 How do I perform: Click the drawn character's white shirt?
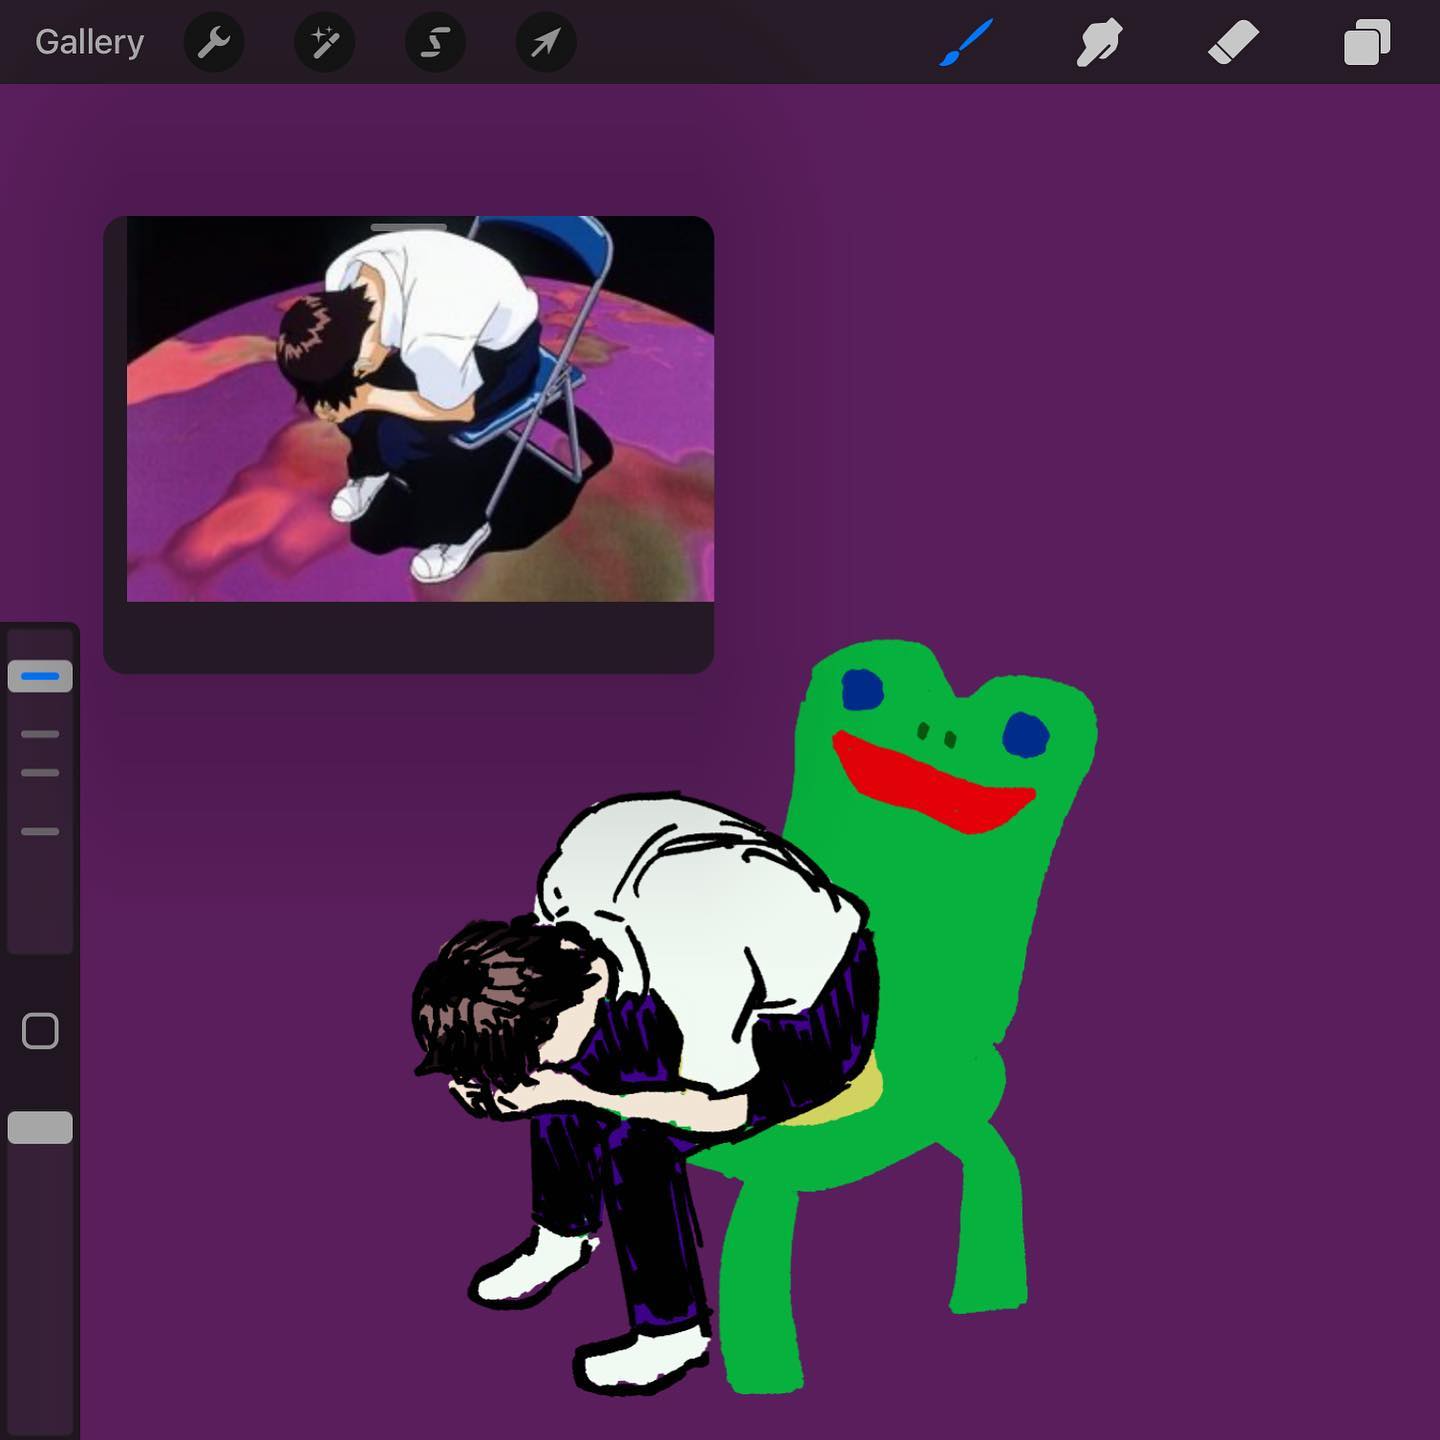click(x=700, y=900)
